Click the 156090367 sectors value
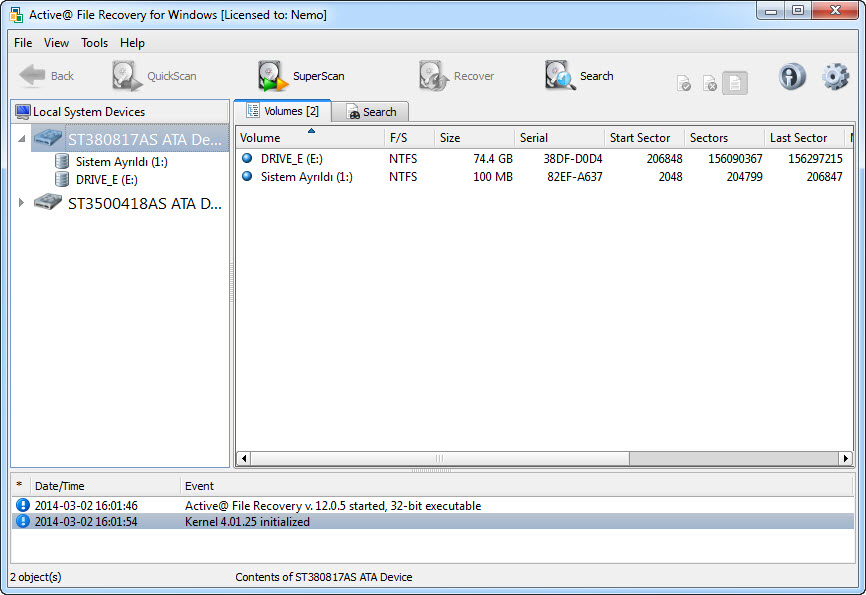Screen dimensions: 866x595 click(735, 159)
